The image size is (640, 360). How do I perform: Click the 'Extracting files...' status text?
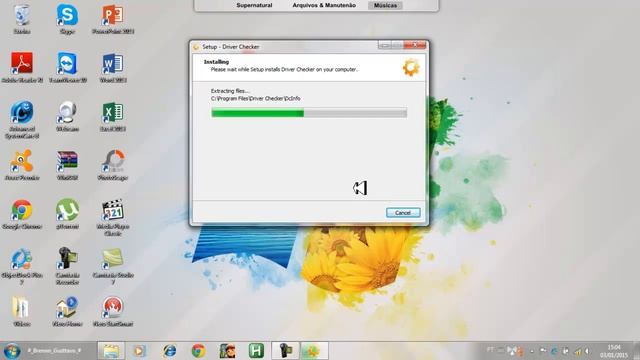(230, 91)
